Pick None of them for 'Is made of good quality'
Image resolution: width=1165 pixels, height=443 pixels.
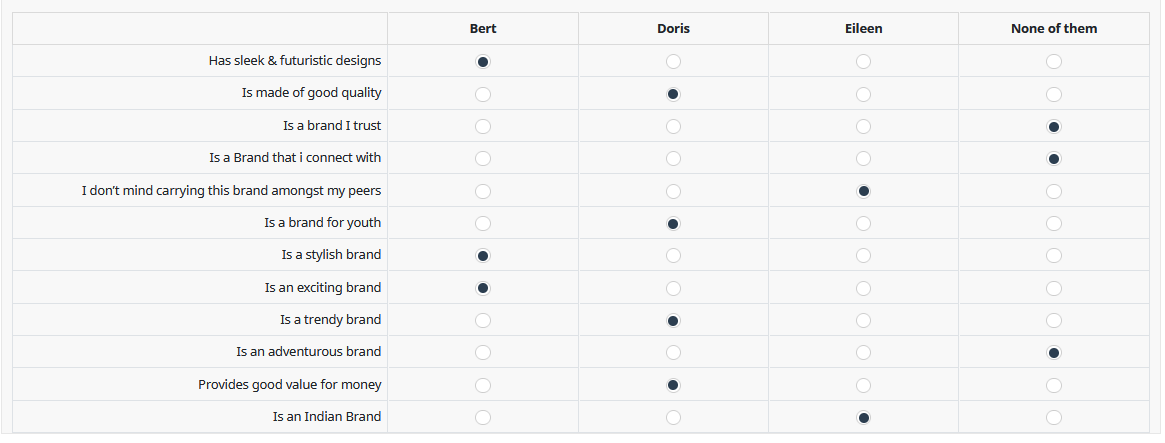(x=1053, y=94)
